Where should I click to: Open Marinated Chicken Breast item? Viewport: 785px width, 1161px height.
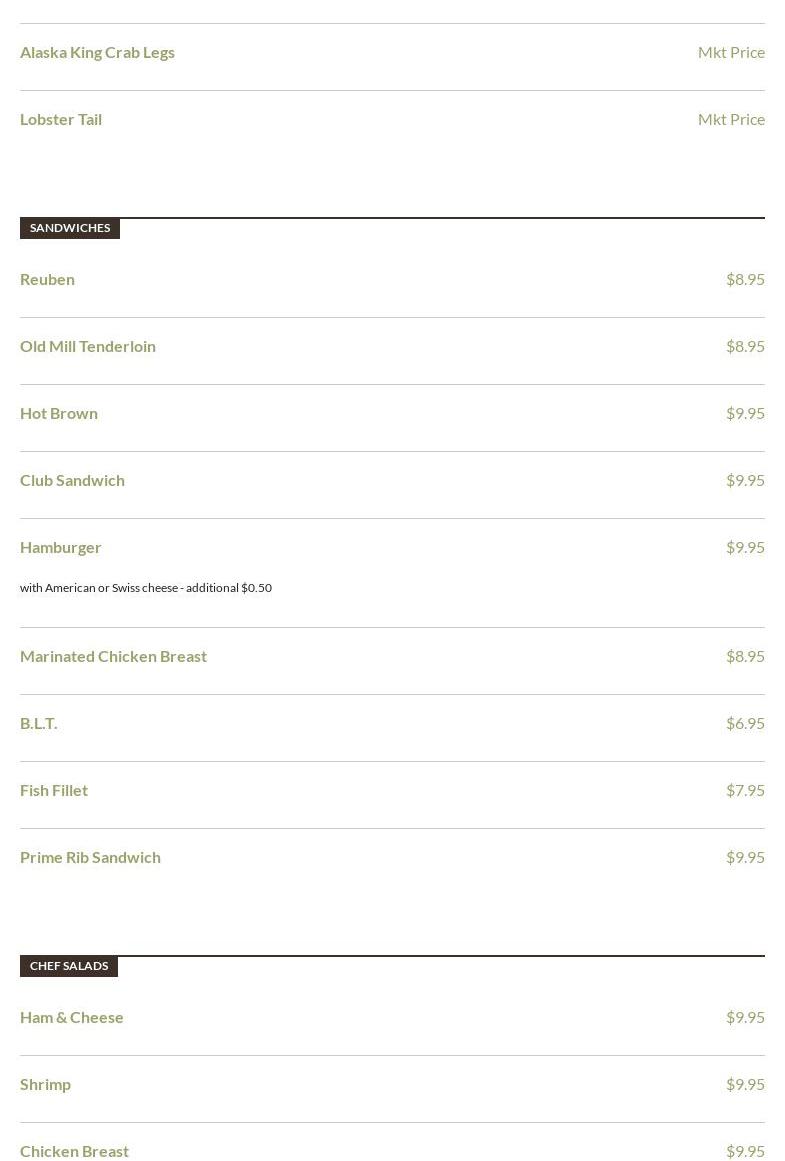[113, 657]
